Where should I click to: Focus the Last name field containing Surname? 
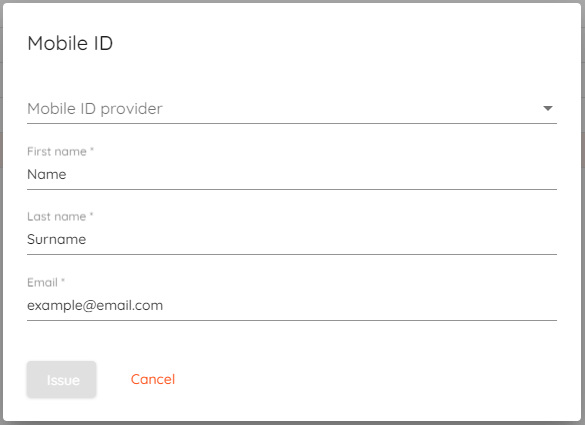(x=292, y=240)
